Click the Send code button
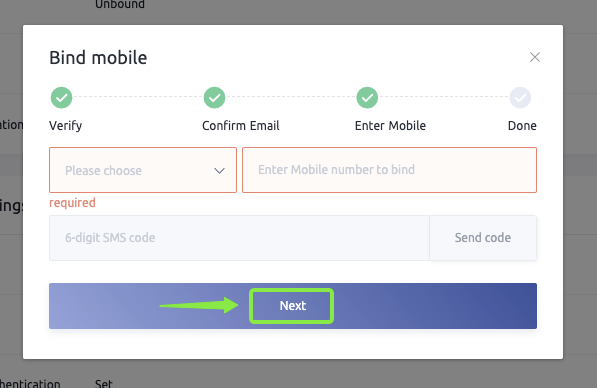This screenshot has width=597, height=388. 483,238
